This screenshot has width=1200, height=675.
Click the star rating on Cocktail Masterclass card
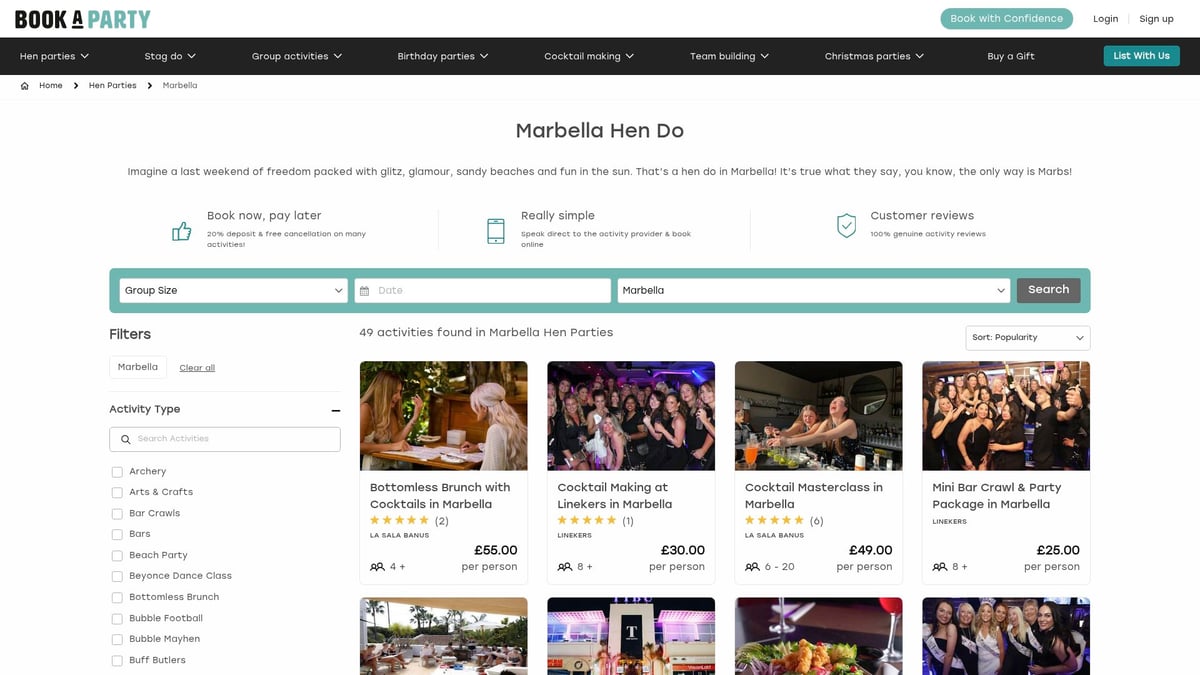(776, 520)
